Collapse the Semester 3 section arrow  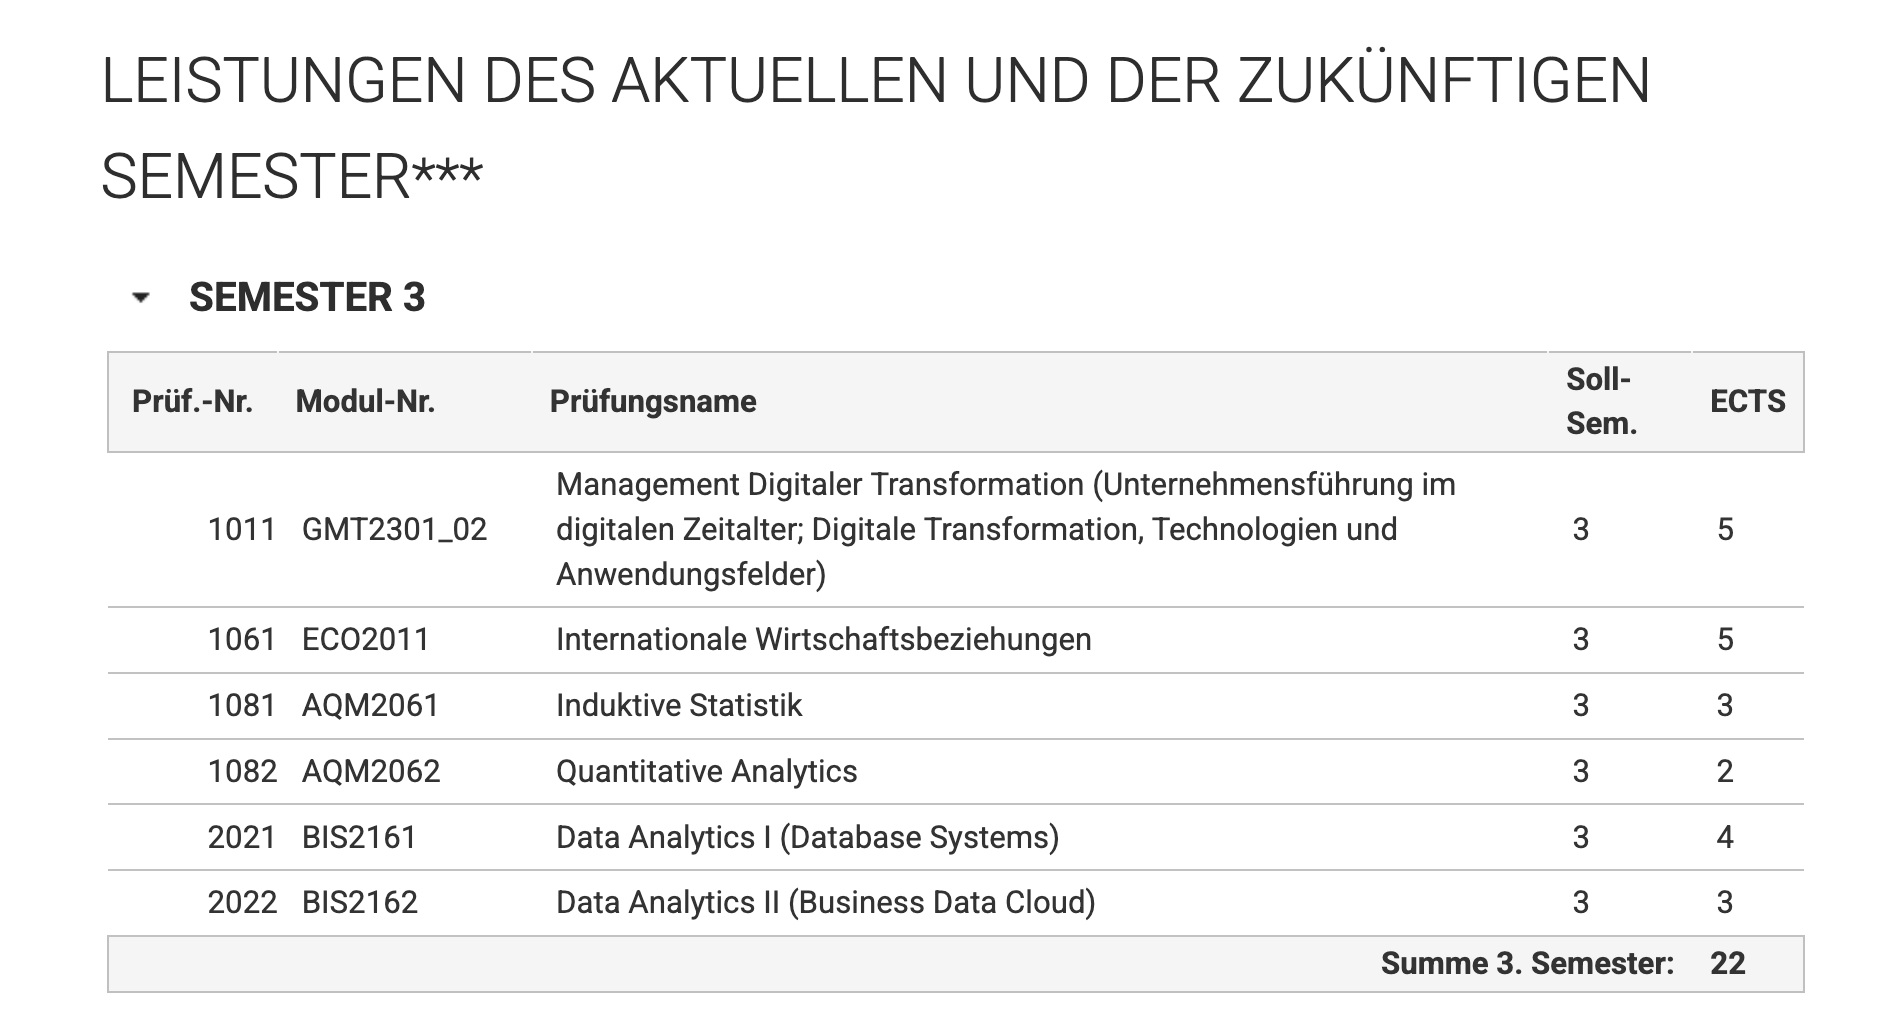(x=141, y=297)
